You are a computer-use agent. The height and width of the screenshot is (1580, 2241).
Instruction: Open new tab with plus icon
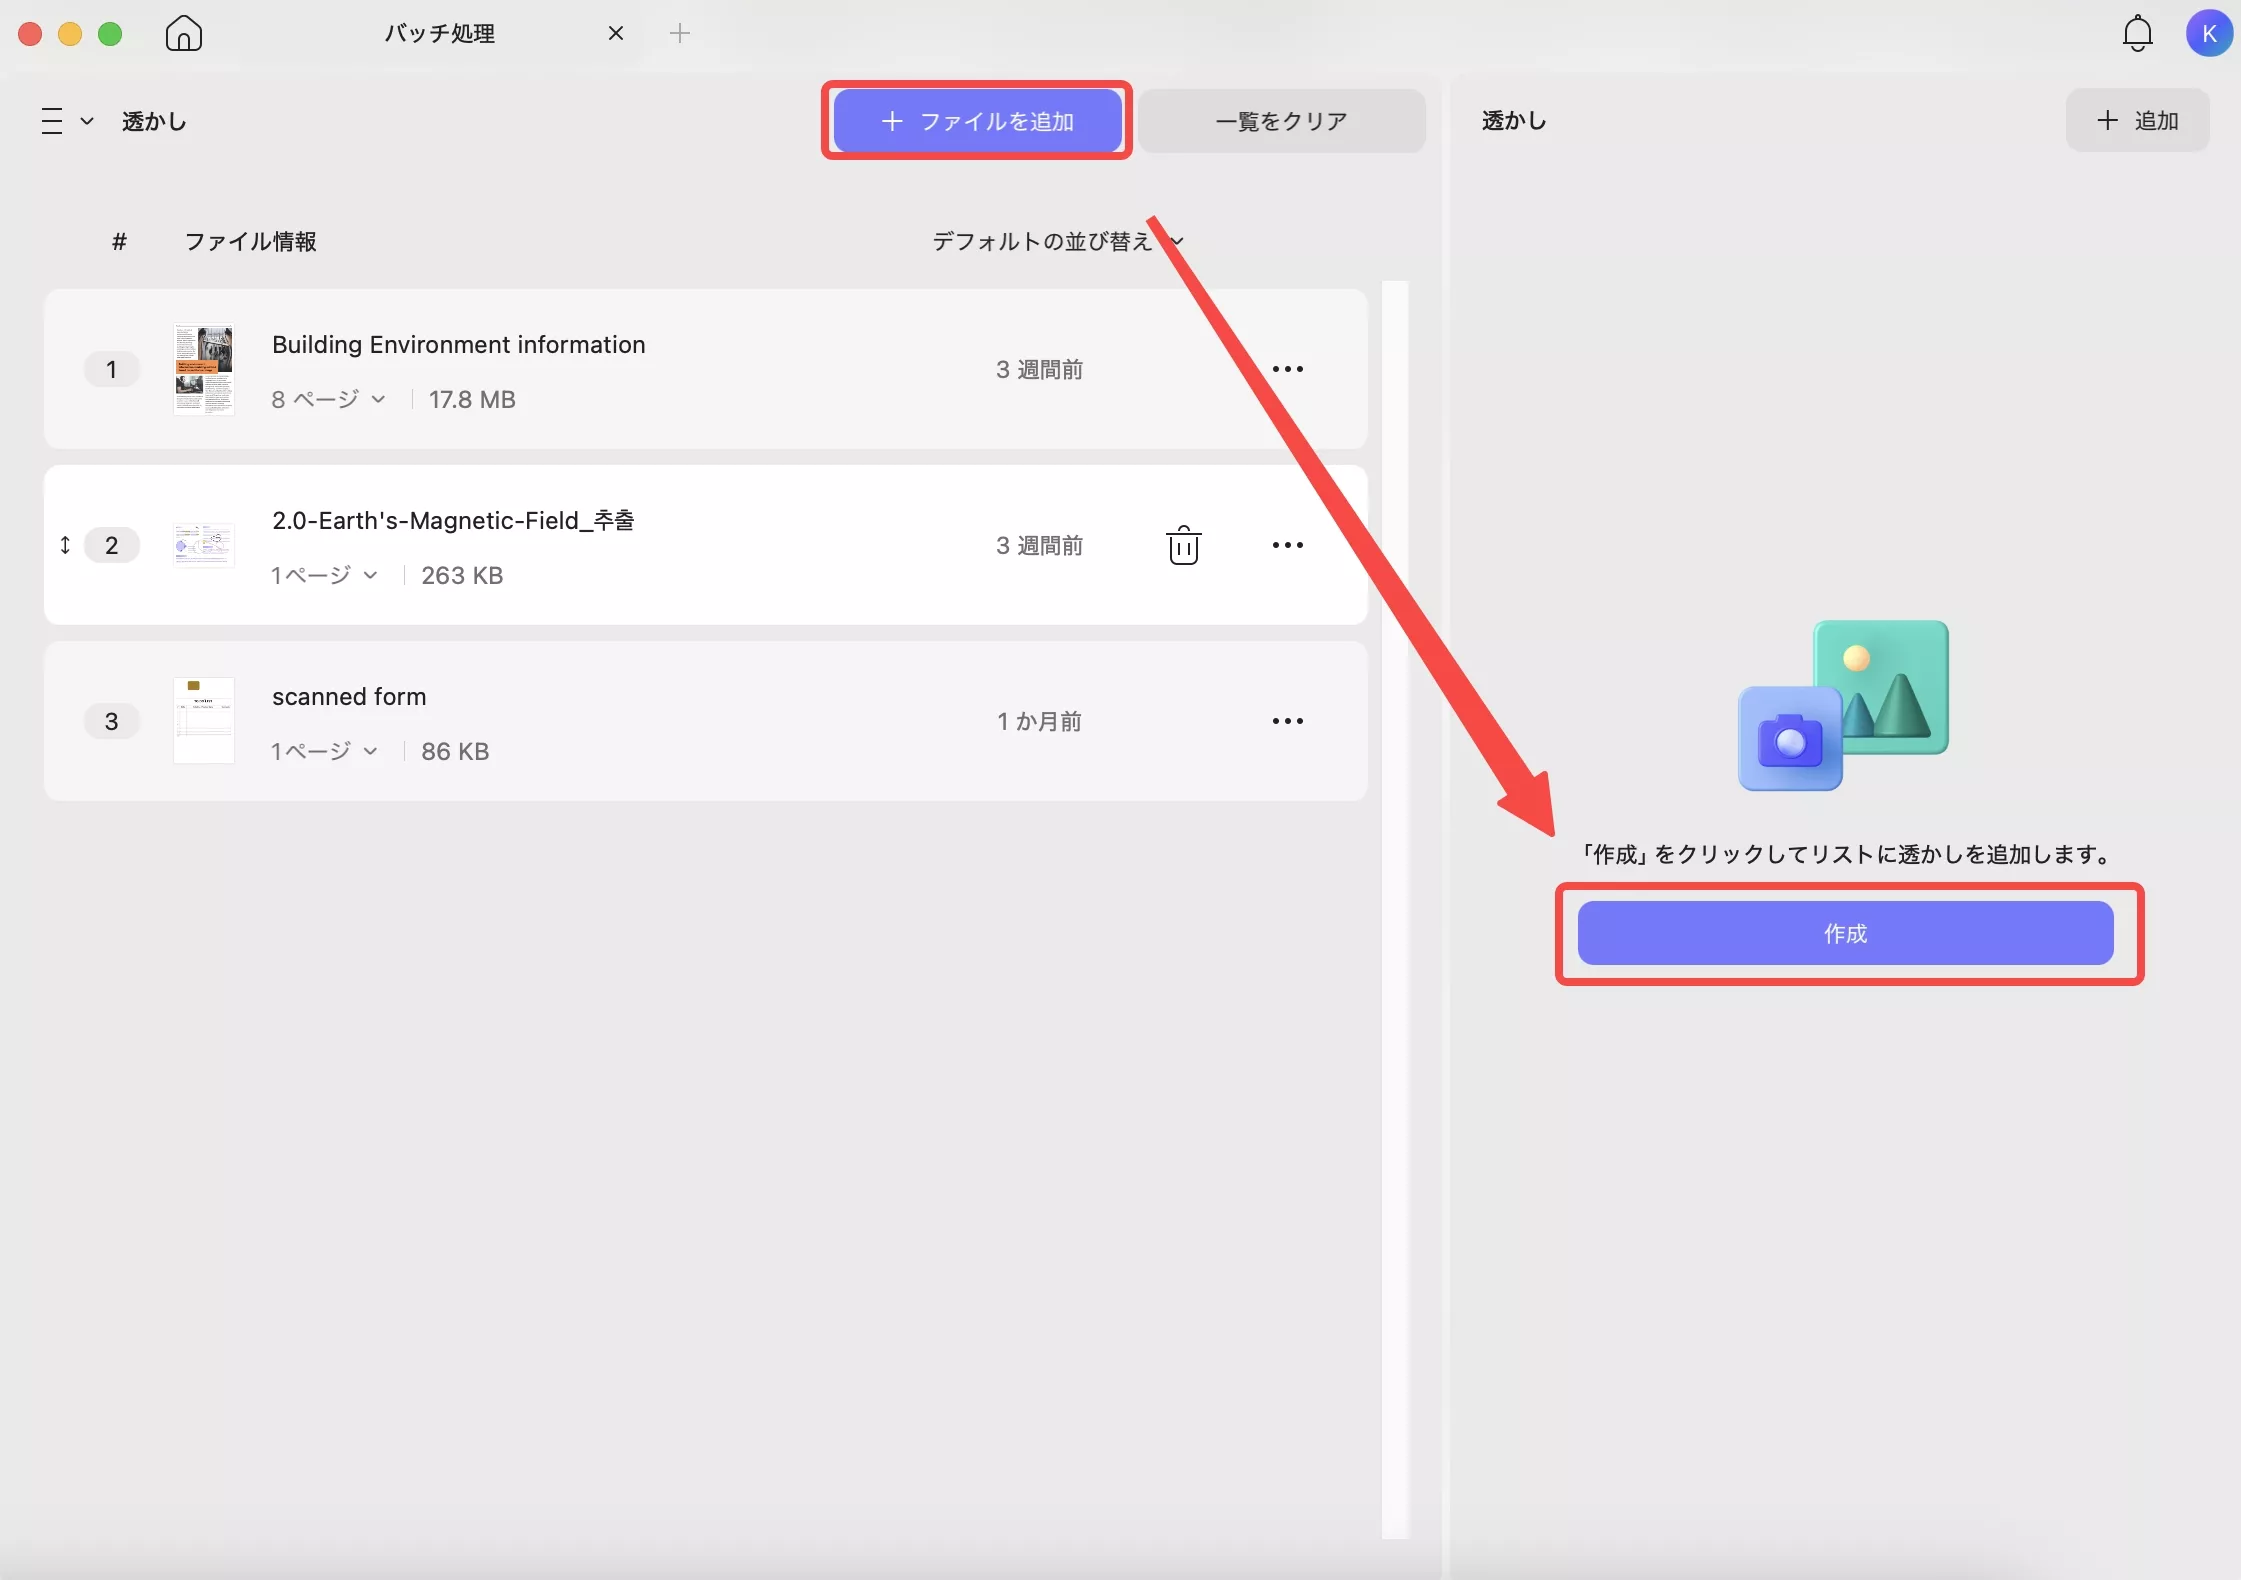680,33
